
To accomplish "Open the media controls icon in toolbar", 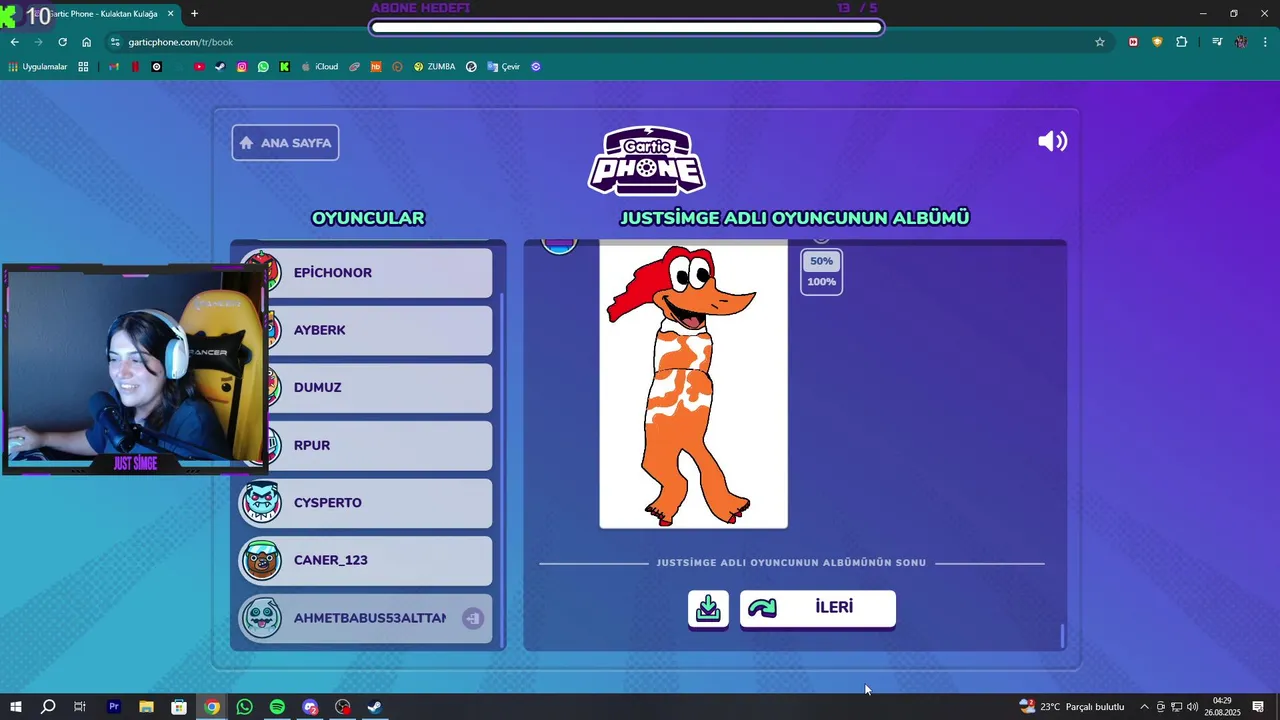I will (1217, 42).
